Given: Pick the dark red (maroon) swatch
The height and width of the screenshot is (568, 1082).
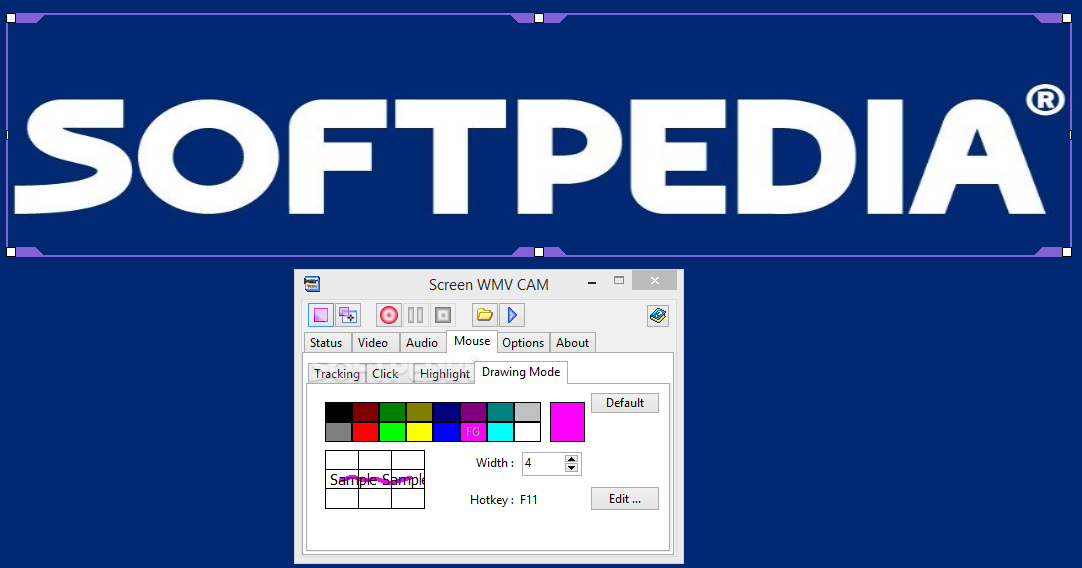Looking at the screenshot, I should (x=366, y=412).
